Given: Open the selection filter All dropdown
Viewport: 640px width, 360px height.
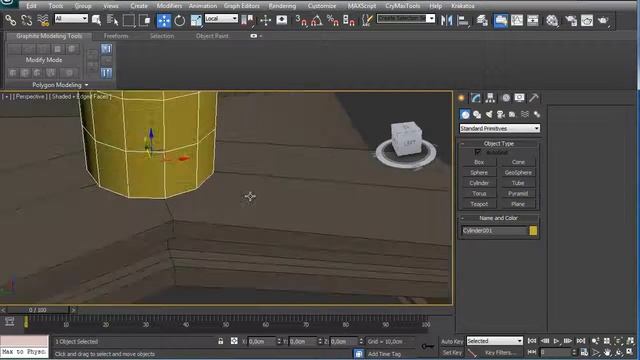Looking at the screenshot, I should coord(71,18).
